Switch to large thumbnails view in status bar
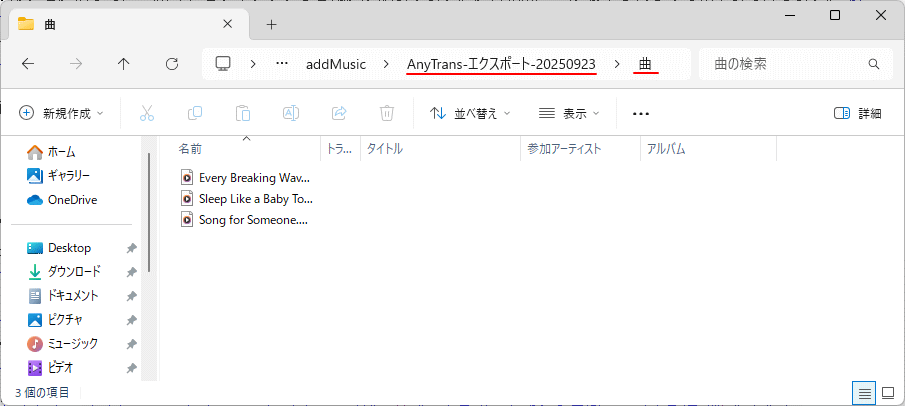 pyautogui.click(x=888, y=394)
